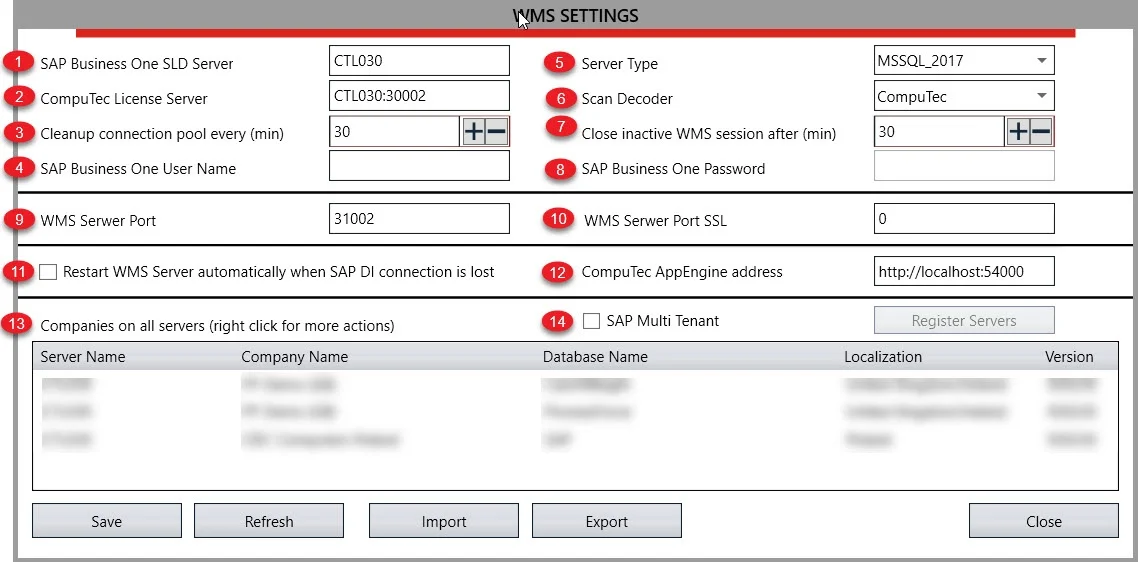Increase close inactive WMS session minutes
This screenshot has width=1138, height=562.
[1018, 131]
